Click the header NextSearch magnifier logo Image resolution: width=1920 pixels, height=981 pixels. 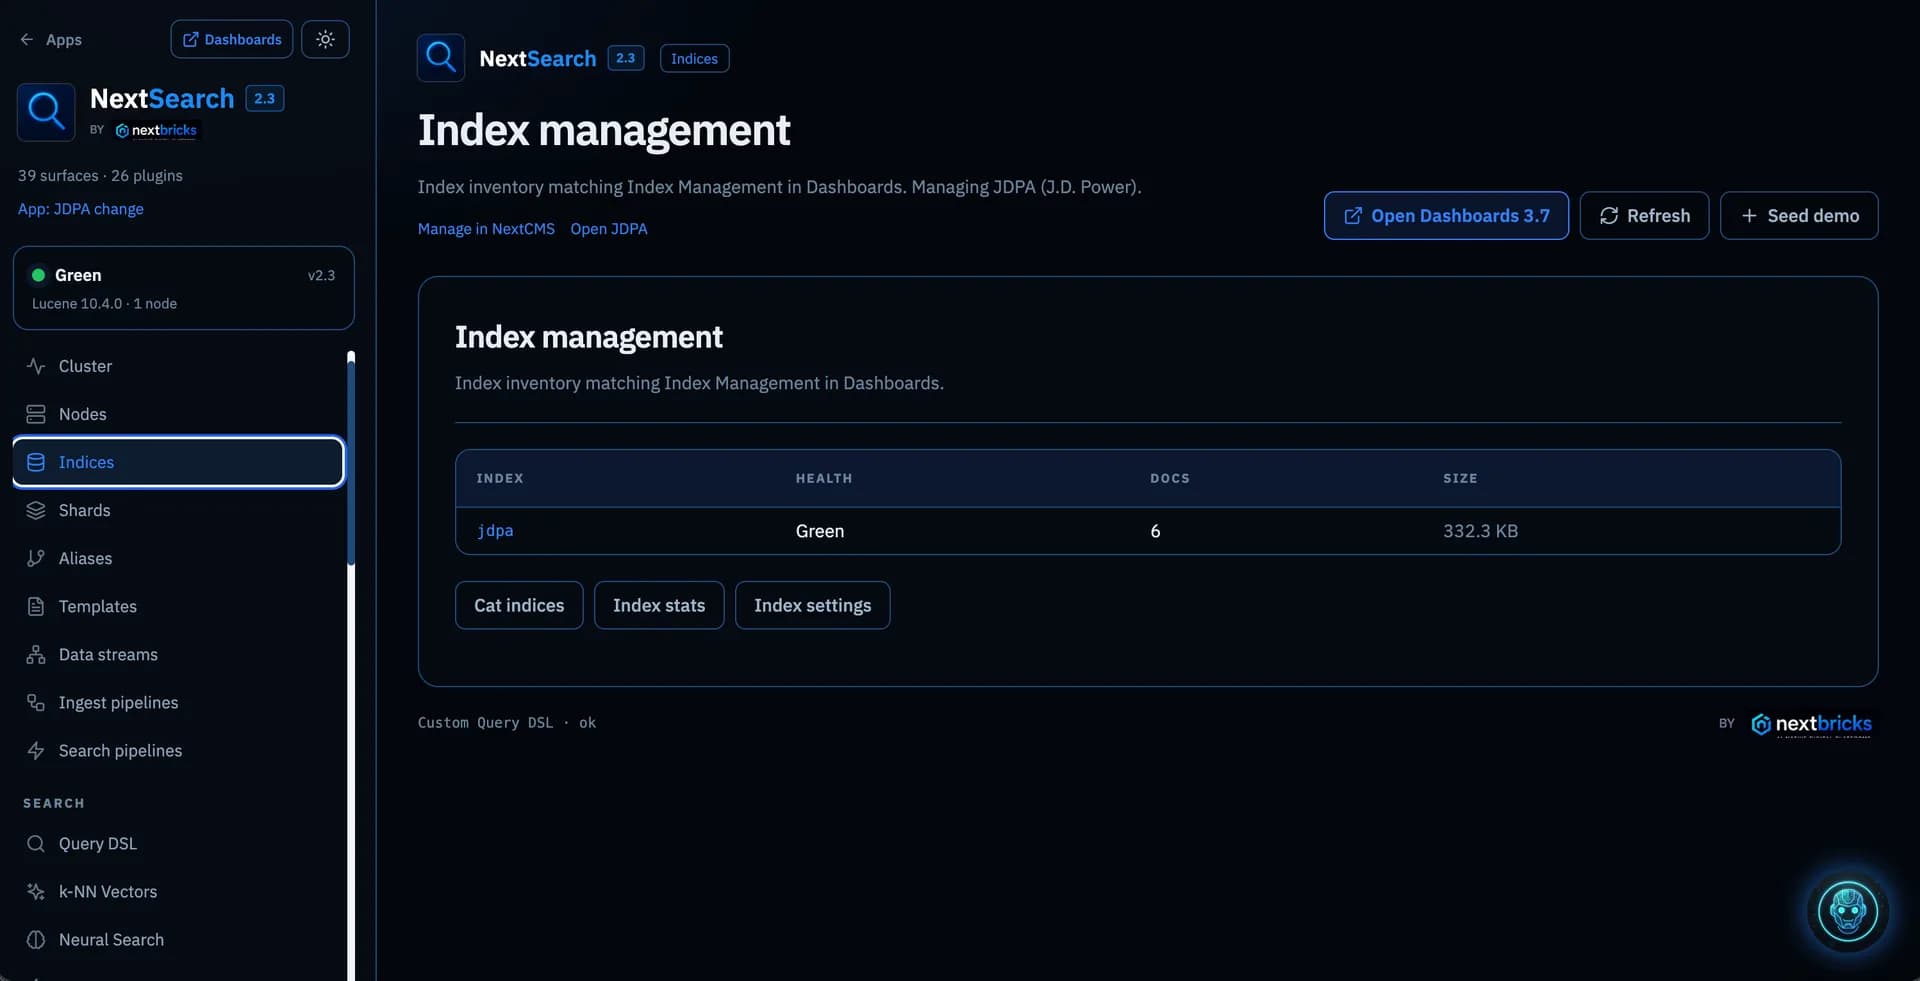441,58
